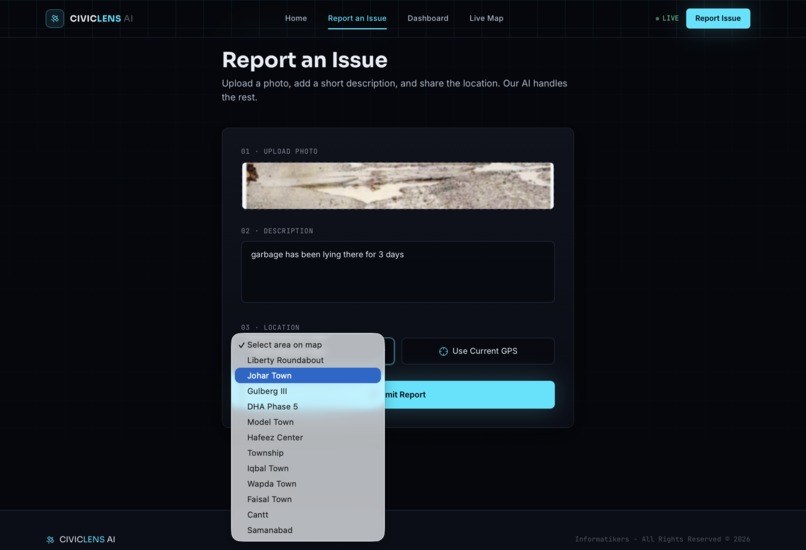Pick Hafeez Center from the list
Image resolution: width=806 pixels, height=550 pixels.
[307, 437]
